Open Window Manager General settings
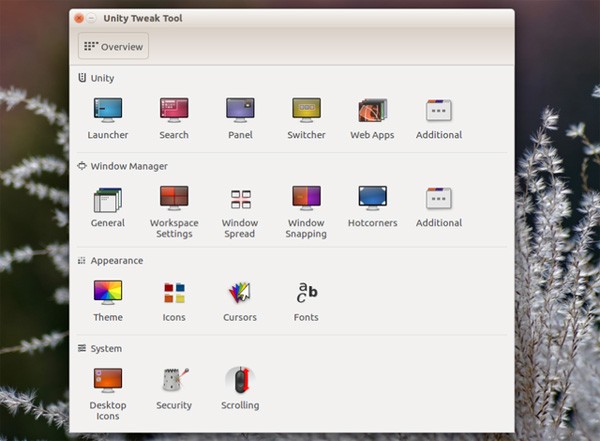600x441 pixels. pos(108,199)
